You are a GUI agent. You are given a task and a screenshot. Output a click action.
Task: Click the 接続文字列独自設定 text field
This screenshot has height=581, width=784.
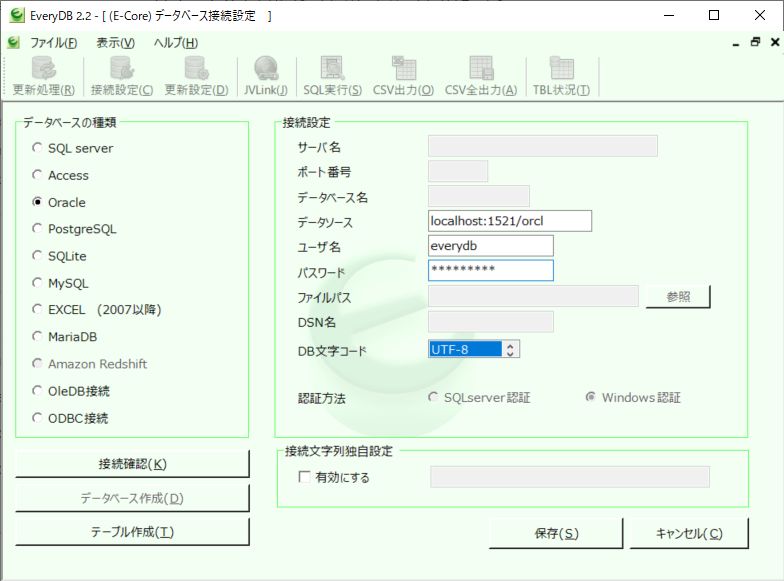pyautogui.click(x=570, y=477)
